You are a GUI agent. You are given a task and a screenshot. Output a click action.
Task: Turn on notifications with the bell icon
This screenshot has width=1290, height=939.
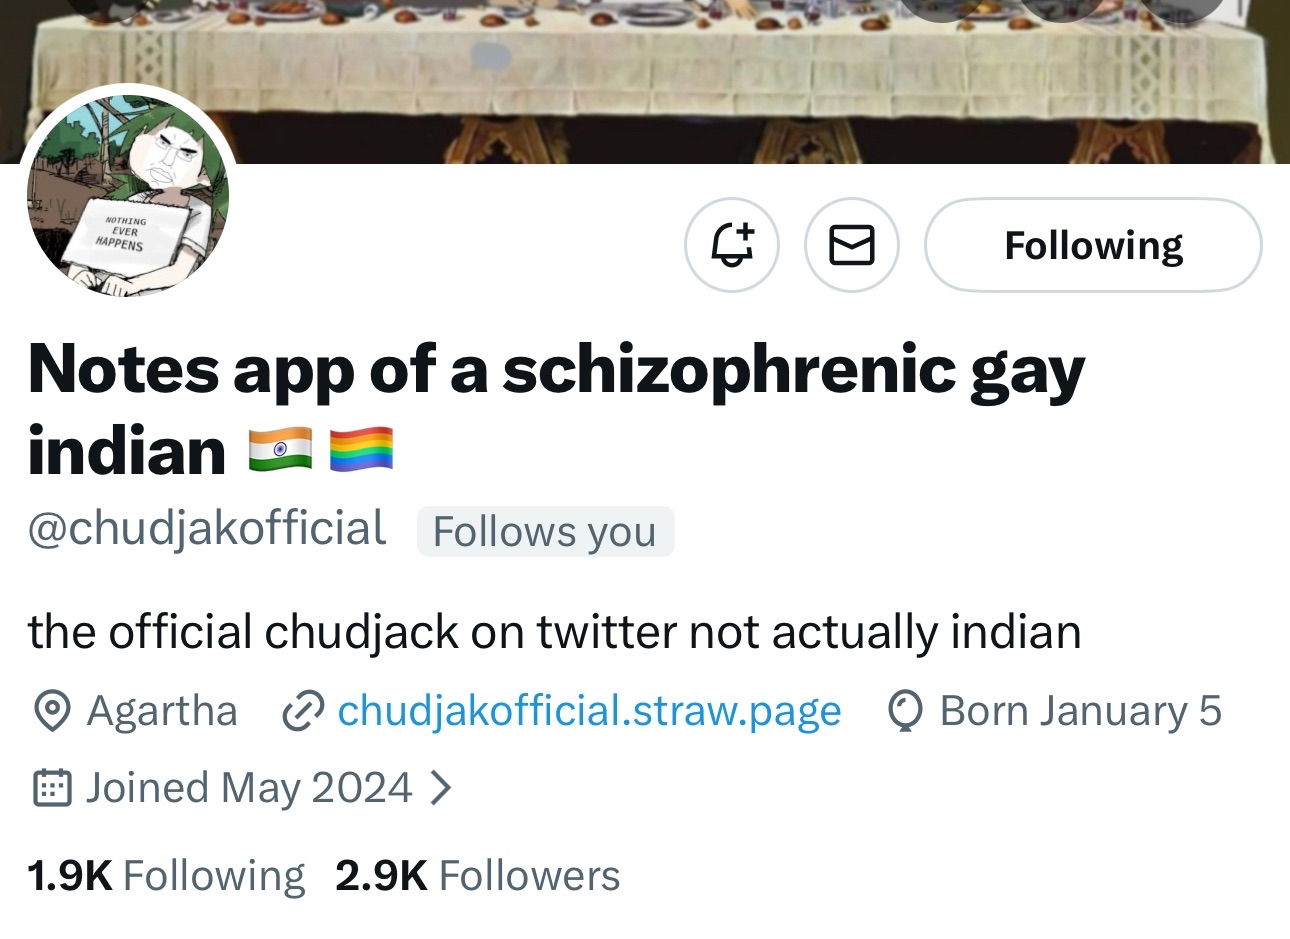[x=732, y=245]
